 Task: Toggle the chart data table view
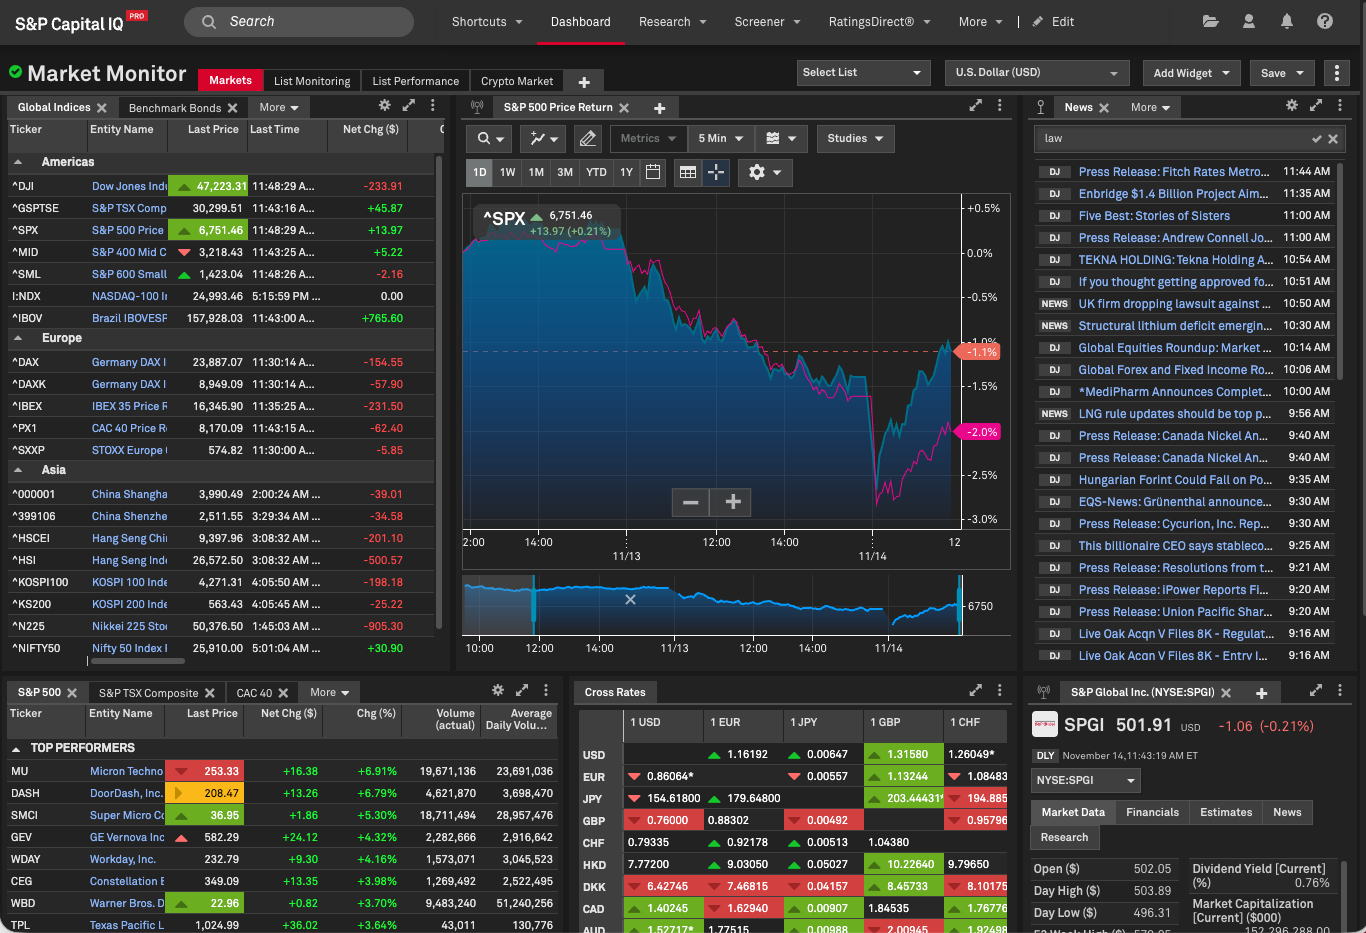688,172
